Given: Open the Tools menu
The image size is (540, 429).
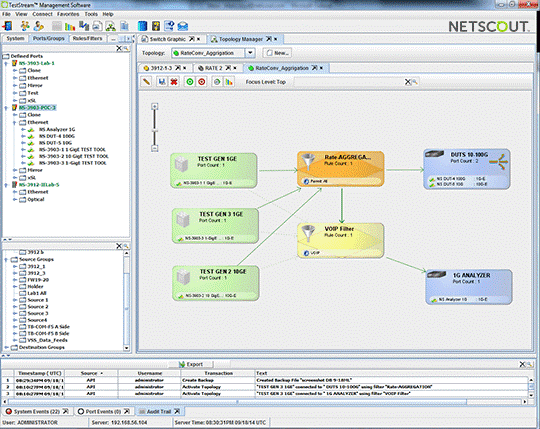Looking at the screenshot, I should (x=91, y=14).
